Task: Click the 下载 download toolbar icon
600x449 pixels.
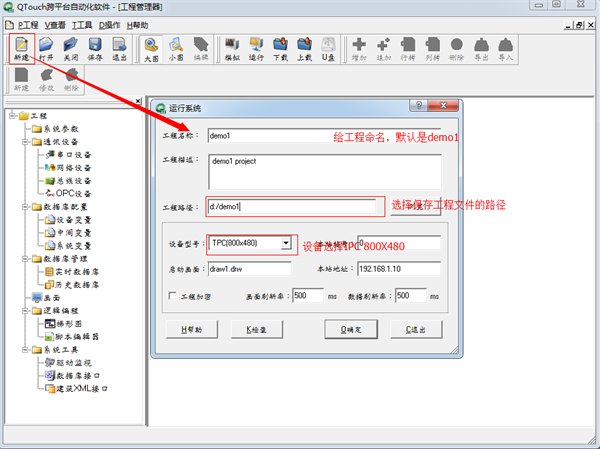Action: [279, 48]
